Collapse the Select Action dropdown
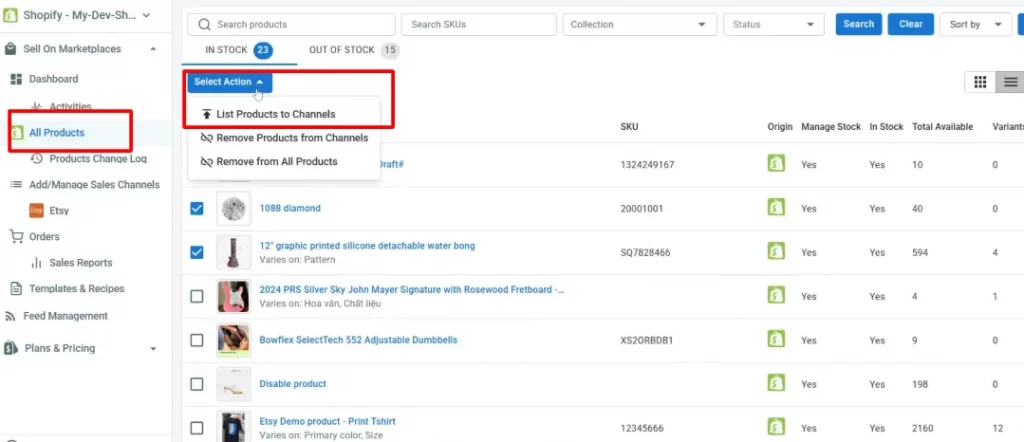Image resolution: width=1024 pixels, height=442 pixels. pyautogui.click(x=229, y=82)
